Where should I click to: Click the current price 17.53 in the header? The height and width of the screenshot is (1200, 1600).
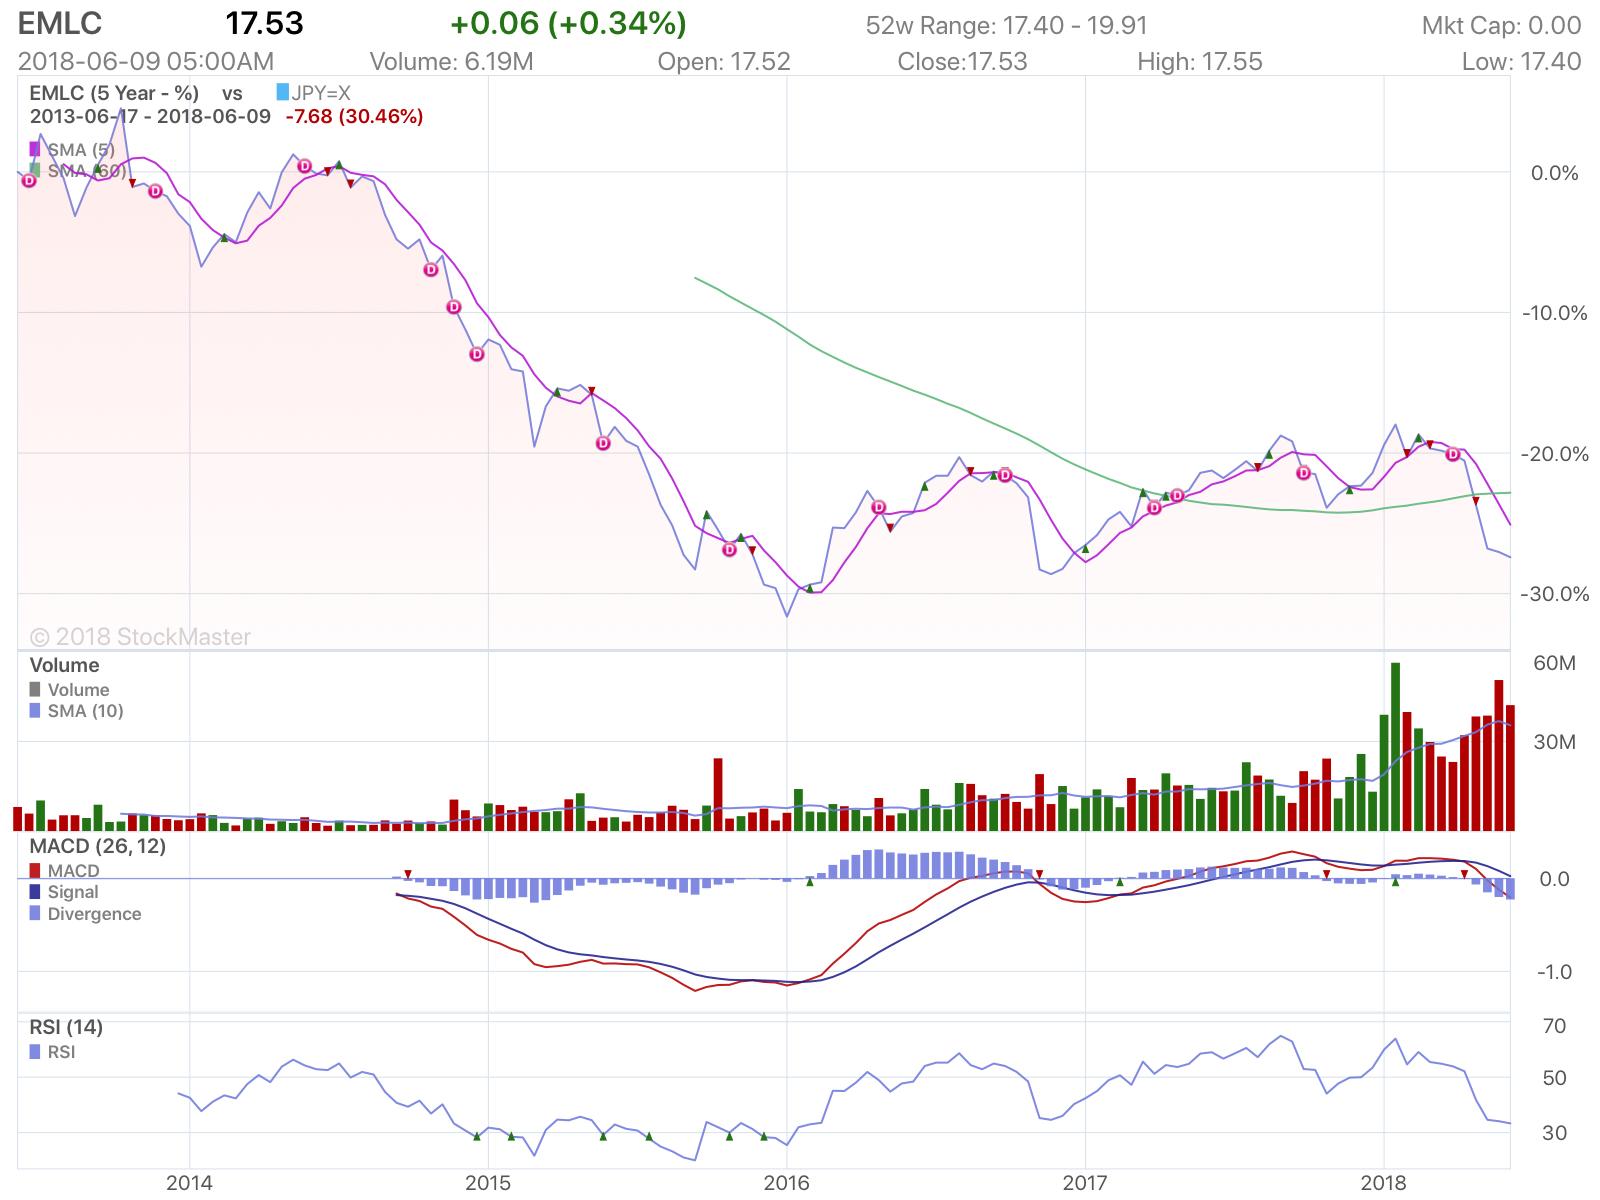coord(264,24)
